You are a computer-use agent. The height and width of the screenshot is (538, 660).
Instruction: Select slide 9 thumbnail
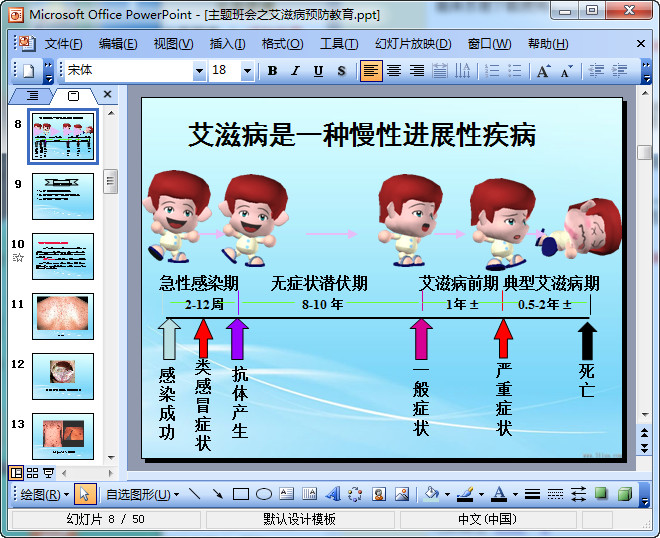pos(63,197)
